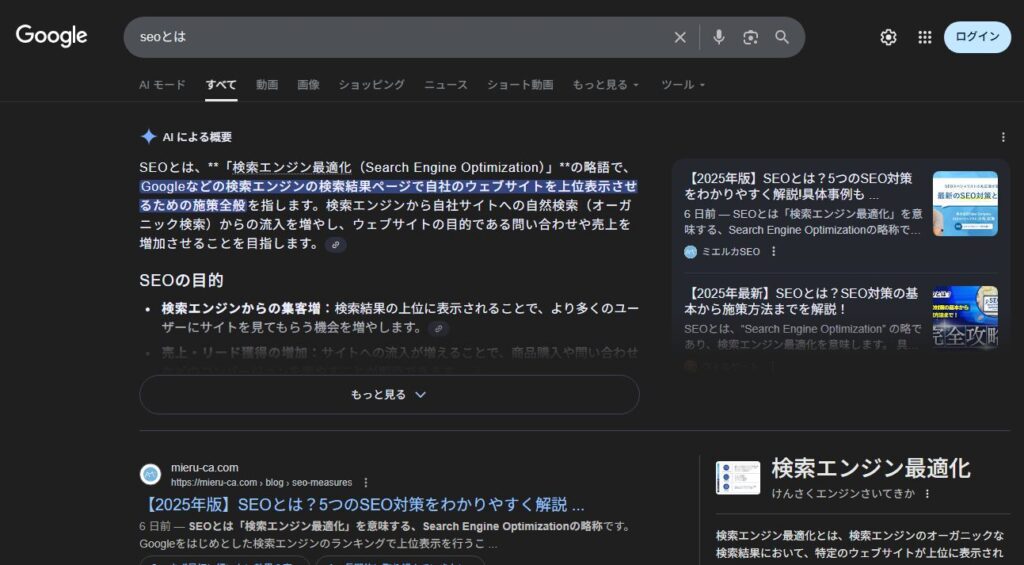Image resolution: width=1024 pixels, height=565 pixels.
Task: Open the Google apps grid icon
Action: [925, 37]
